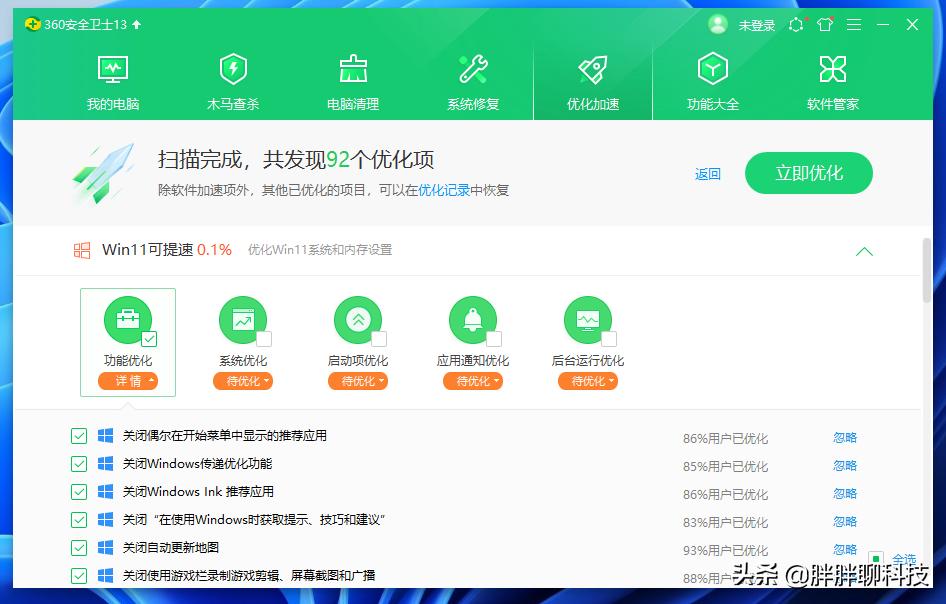Image resolution: width=946 pixels, height=604 pixels.
Task: Toggle the 关闭自动更新地图 checkbox
Action: (x=79, y=548)
